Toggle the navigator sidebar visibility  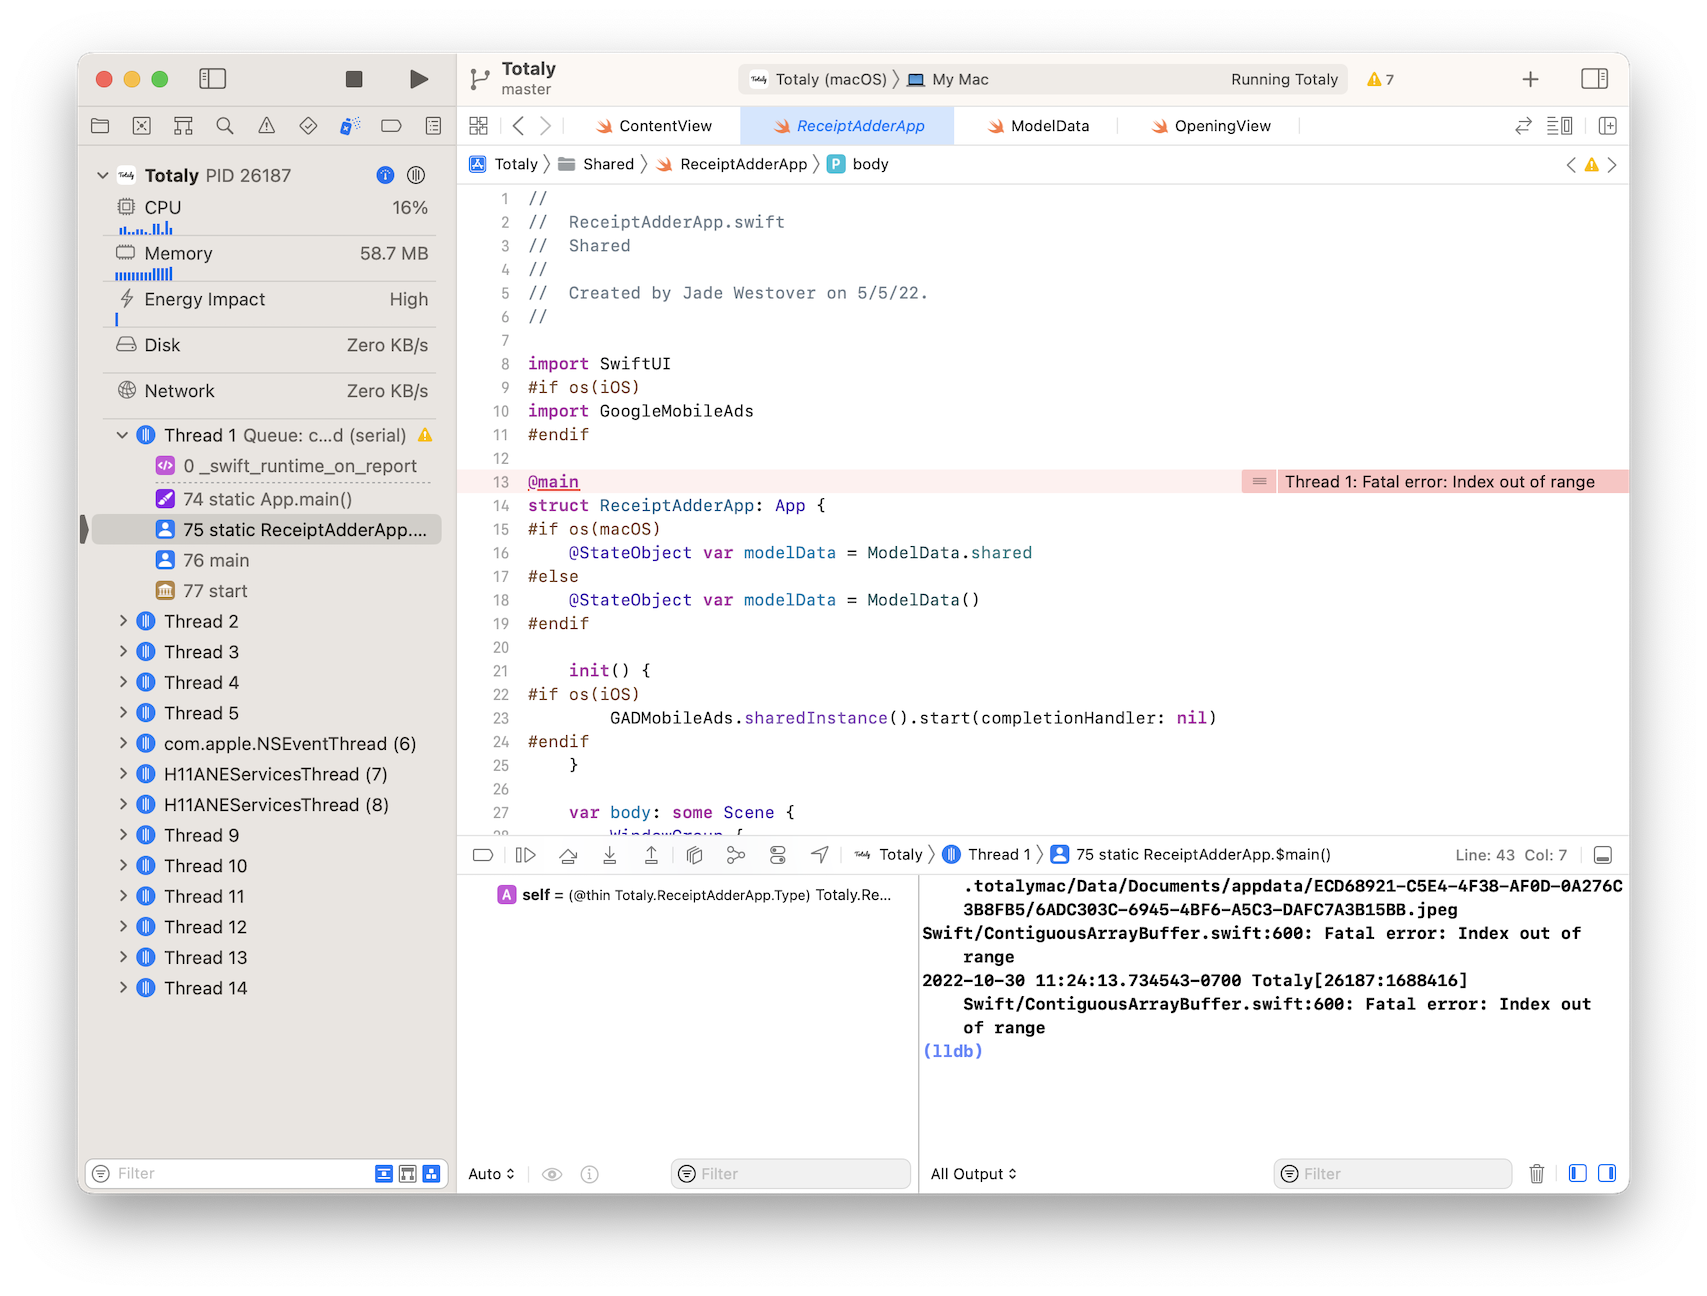point(213,79)
